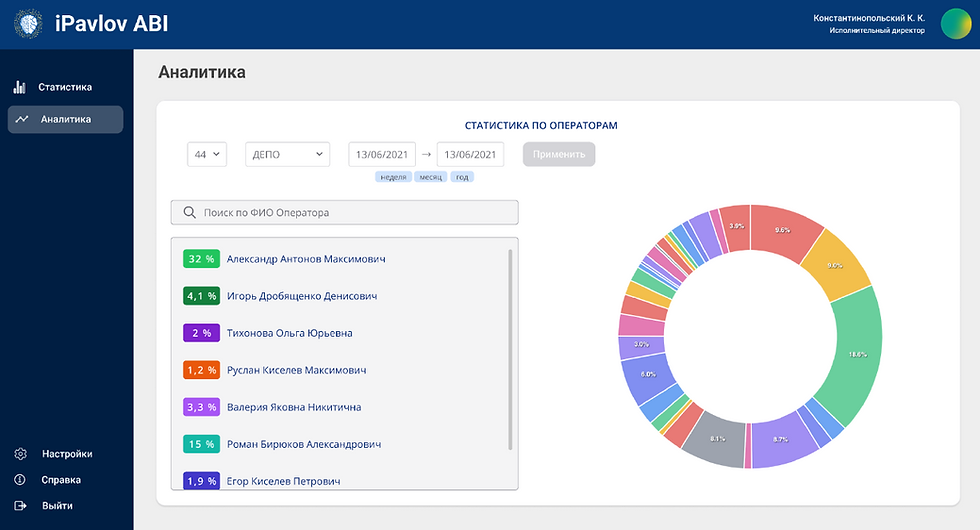Click the Статистика bar chart icon
980x530 pixels.
(20, 87)
